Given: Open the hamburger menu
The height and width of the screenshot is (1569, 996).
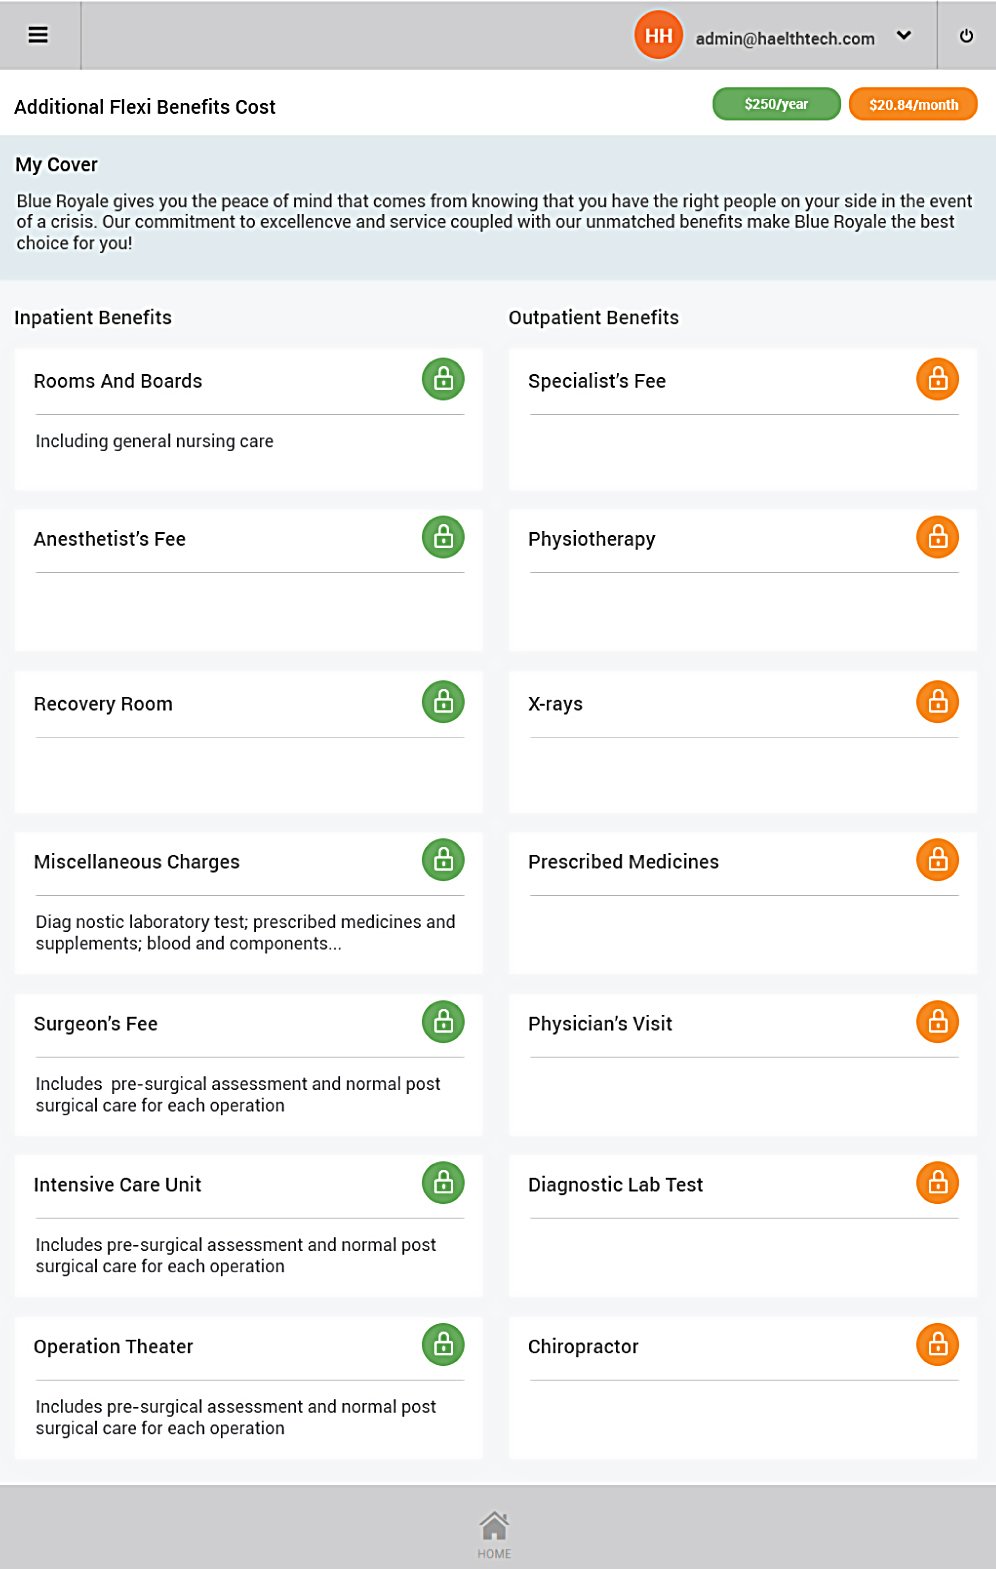Looking at the screenshot, I should pyautogui.click(x=38, y=35).
